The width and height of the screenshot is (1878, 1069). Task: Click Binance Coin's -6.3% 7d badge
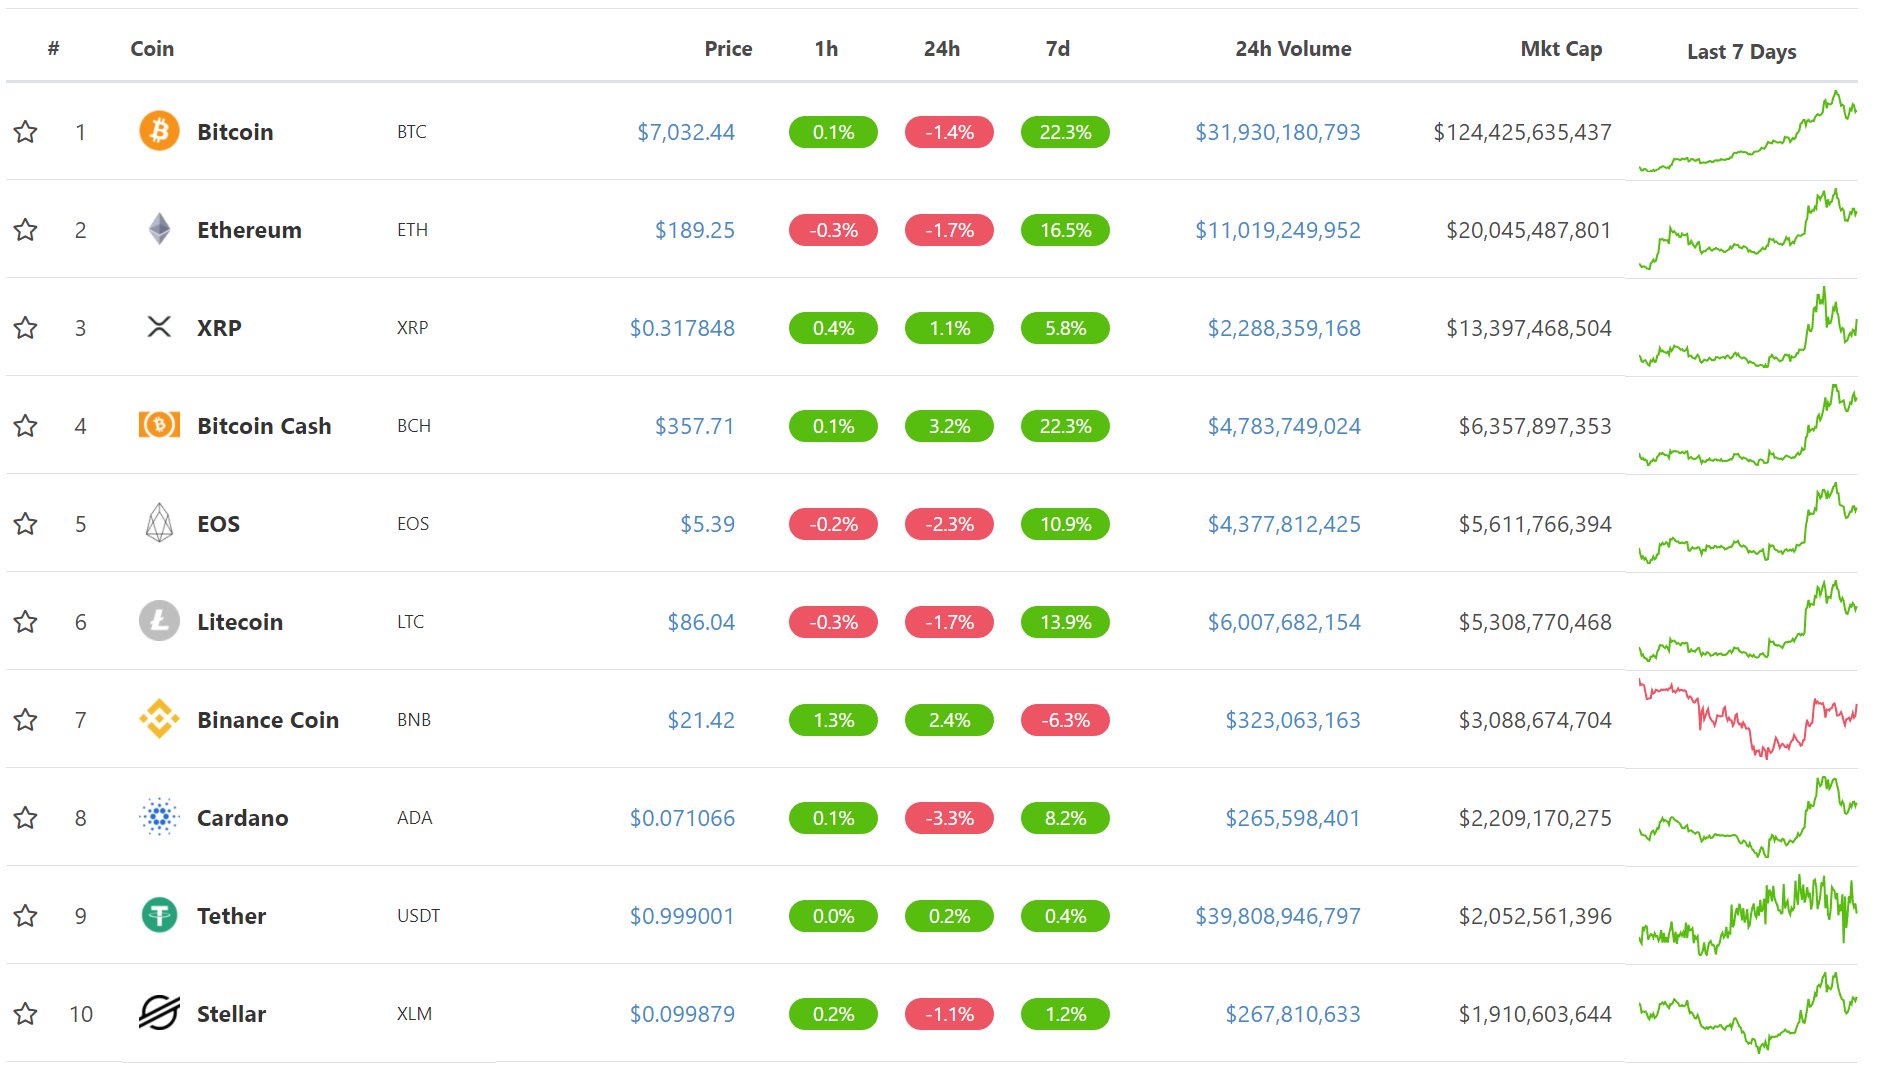click(1065, 720)
